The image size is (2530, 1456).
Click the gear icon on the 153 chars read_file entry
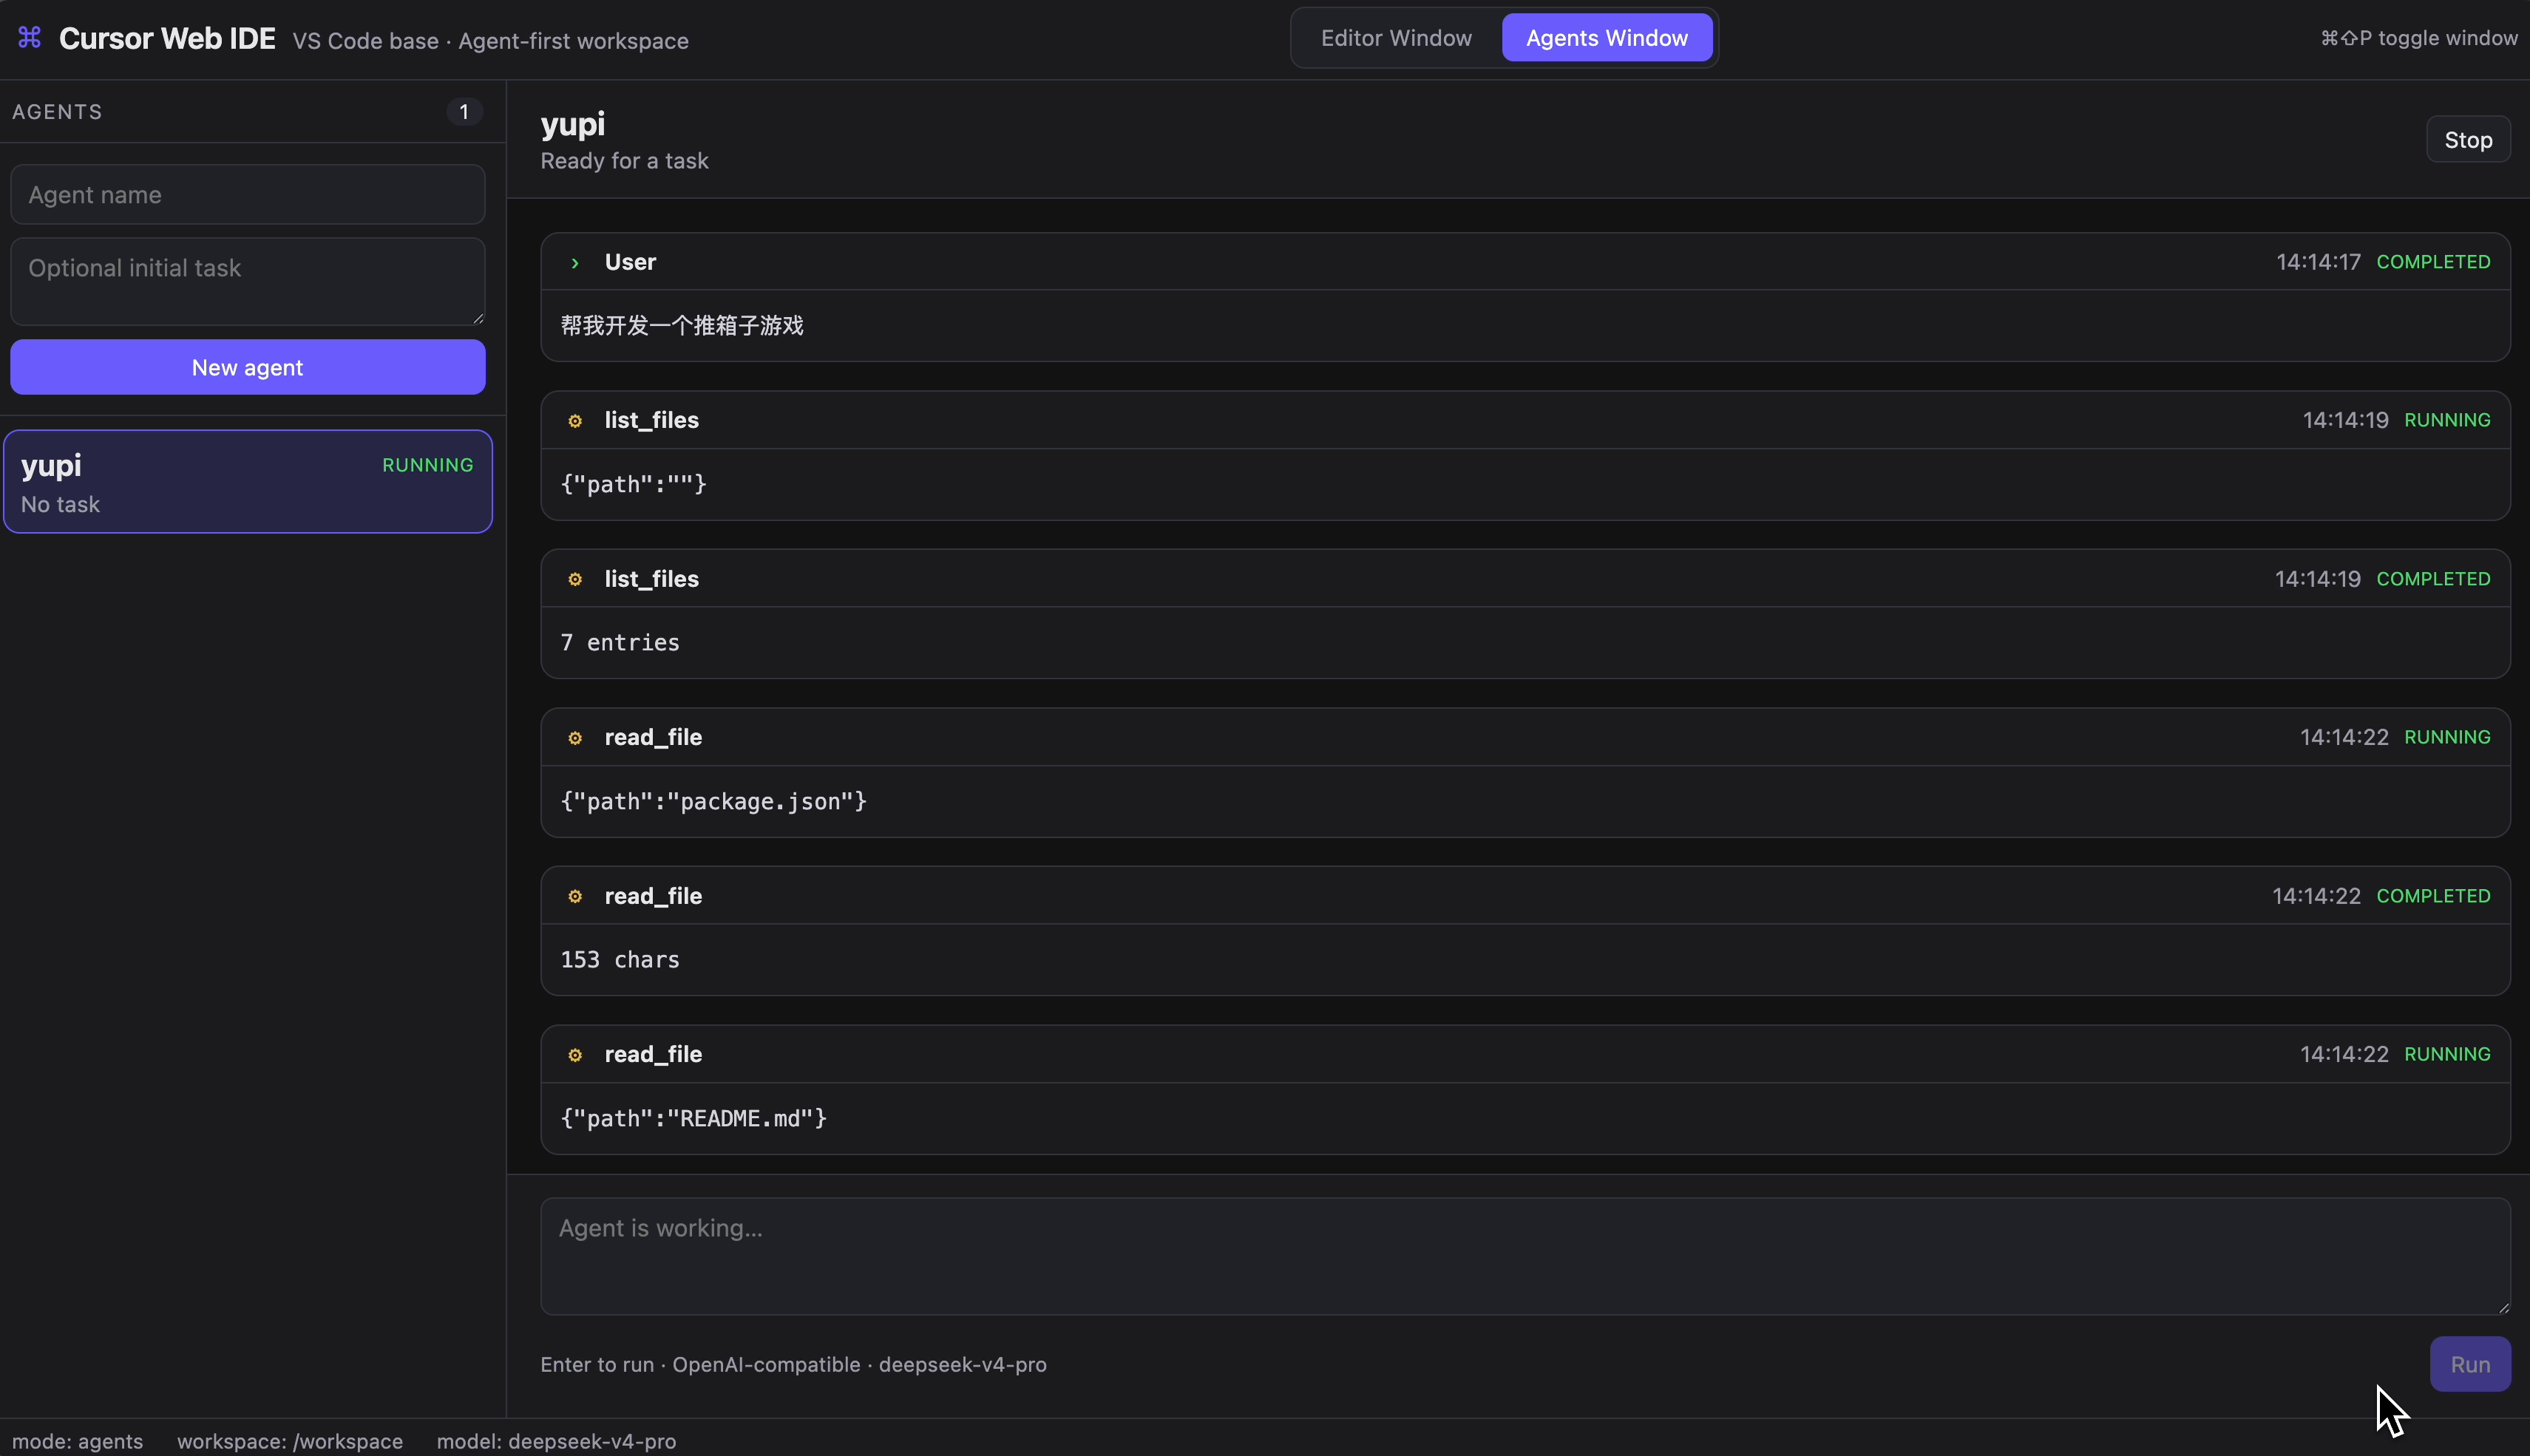tap(575, 896)
